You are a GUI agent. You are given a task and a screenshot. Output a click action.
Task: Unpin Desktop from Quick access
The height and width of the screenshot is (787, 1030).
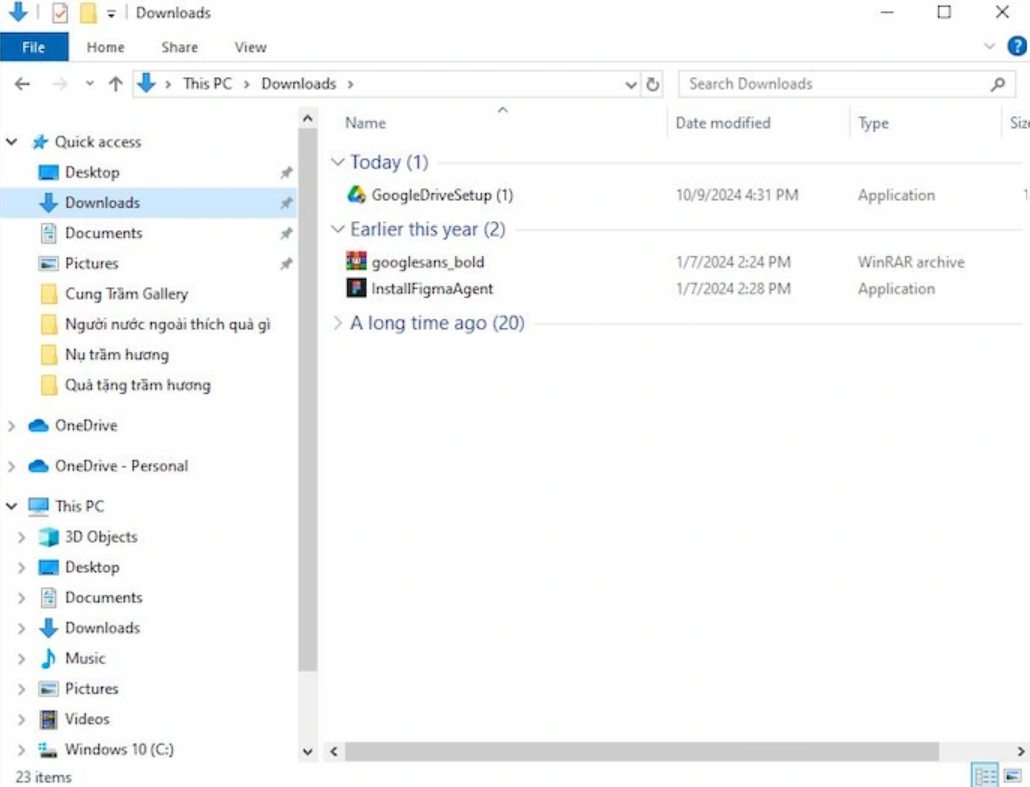pos(287,172)
